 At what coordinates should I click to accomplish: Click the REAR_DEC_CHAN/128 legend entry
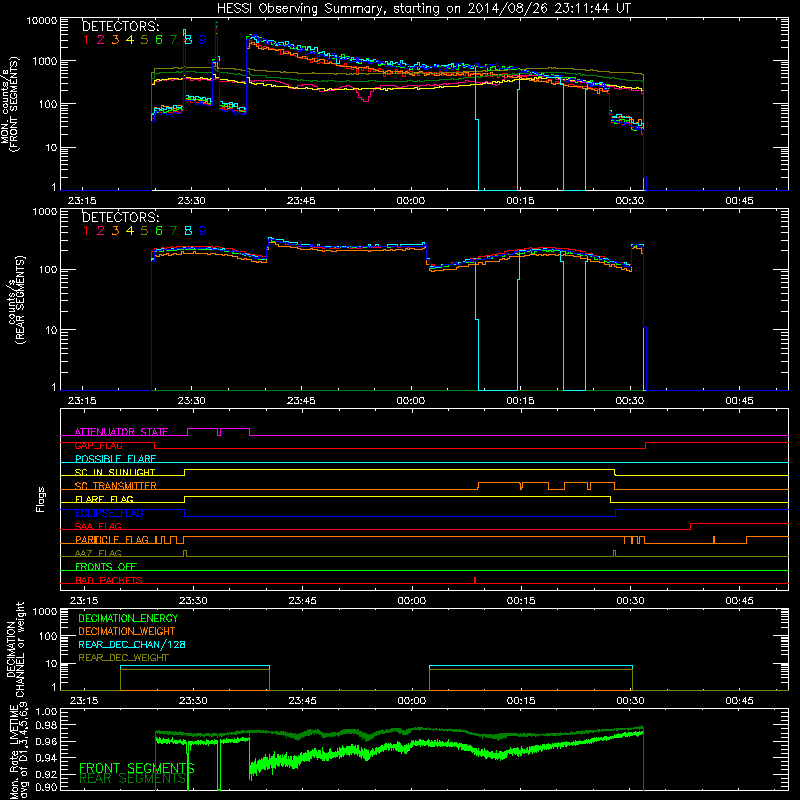click(x=132, y=644)
